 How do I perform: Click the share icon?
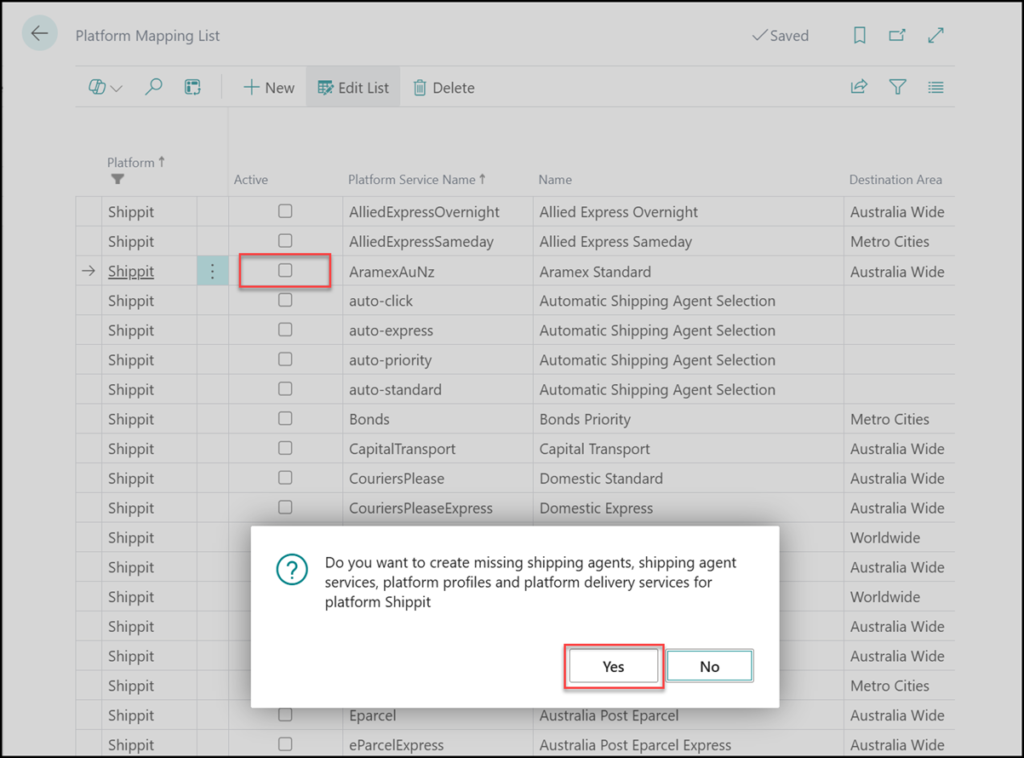coord(858,88)
